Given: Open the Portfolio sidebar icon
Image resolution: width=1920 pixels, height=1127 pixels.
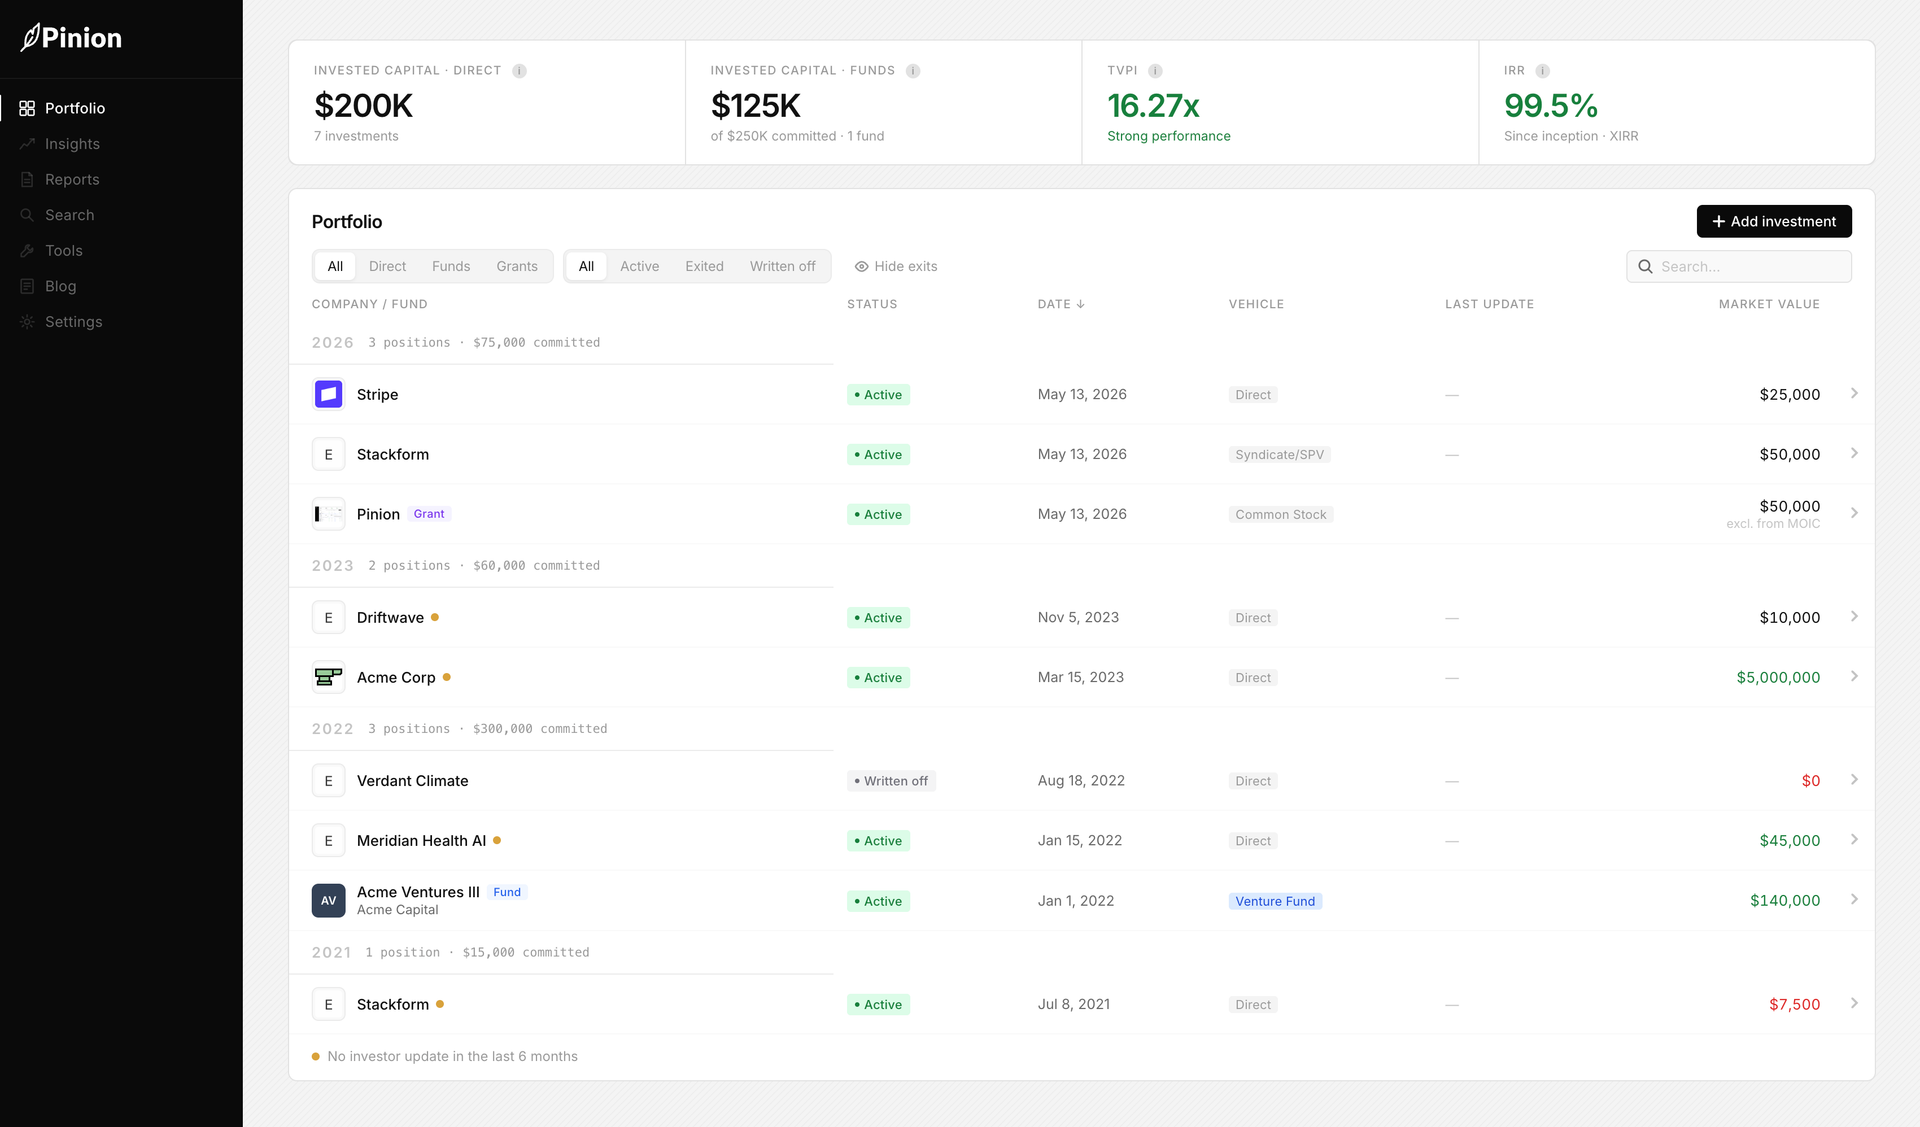Looking at the screenshot, I should click(x=27, y=108).
